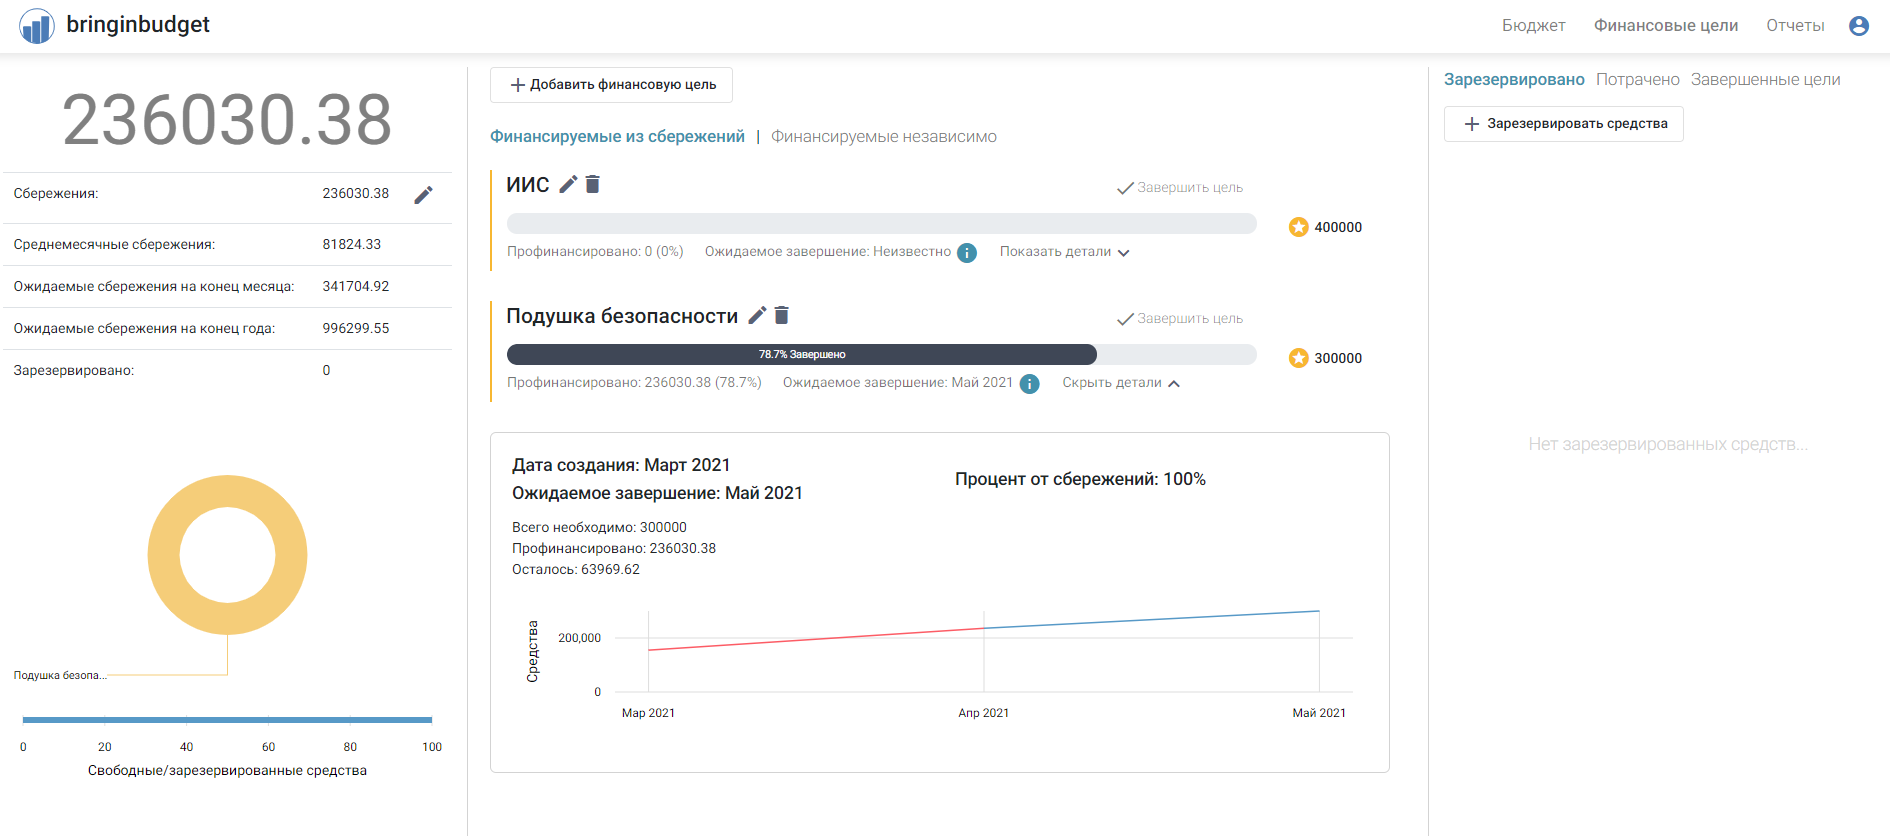Click the star icon next to 300000

coord(1299,358)
